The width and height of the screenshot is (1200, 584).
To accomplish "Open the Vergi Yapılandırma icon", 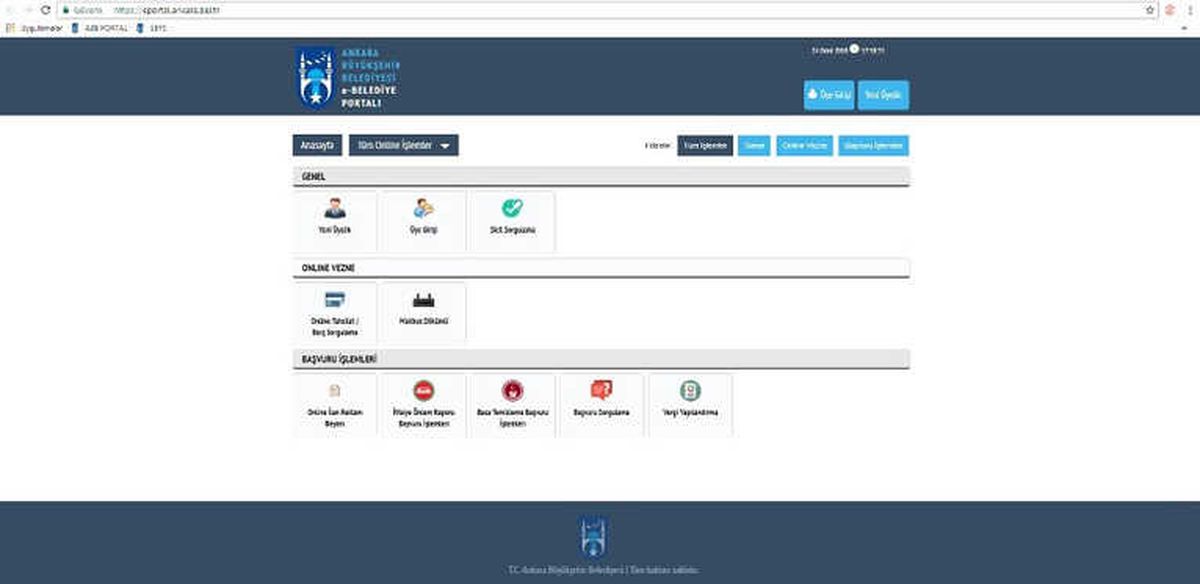I will (x=690, y=391).
